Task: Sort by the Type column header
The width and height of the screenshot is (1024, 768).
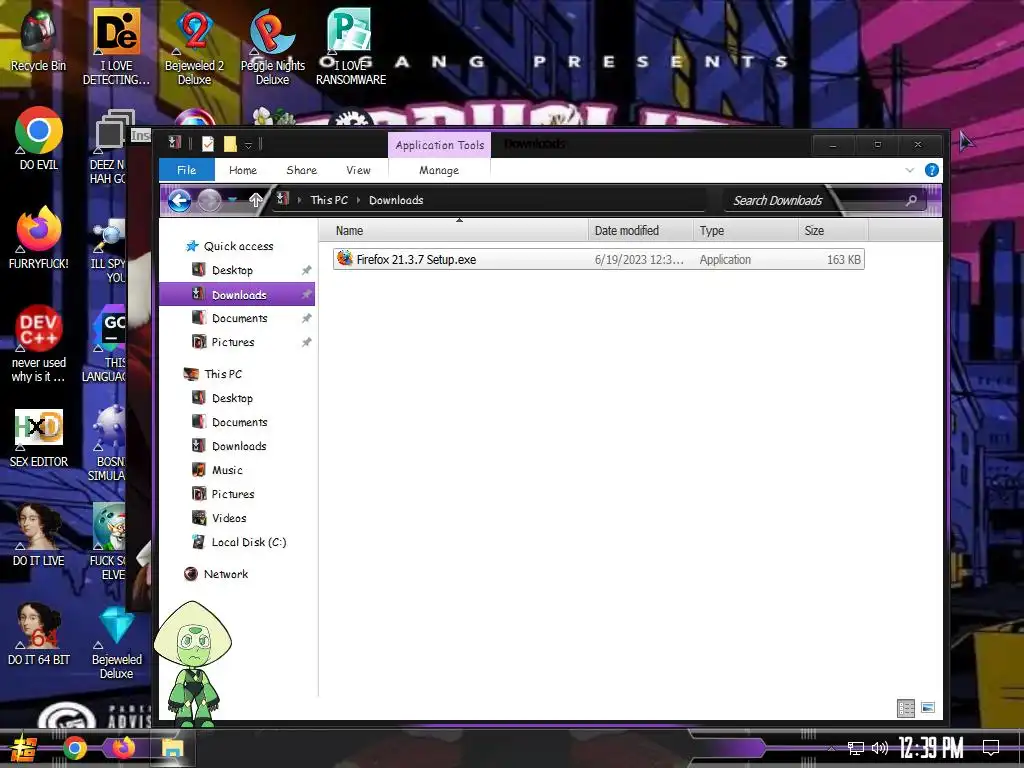Action: coord(745,231)
